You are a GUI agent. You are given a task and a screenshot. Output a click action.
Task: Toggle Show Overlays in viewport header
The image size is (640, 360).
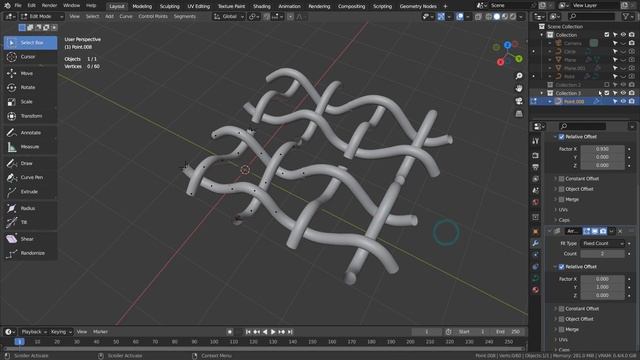[x=460, y=17]
